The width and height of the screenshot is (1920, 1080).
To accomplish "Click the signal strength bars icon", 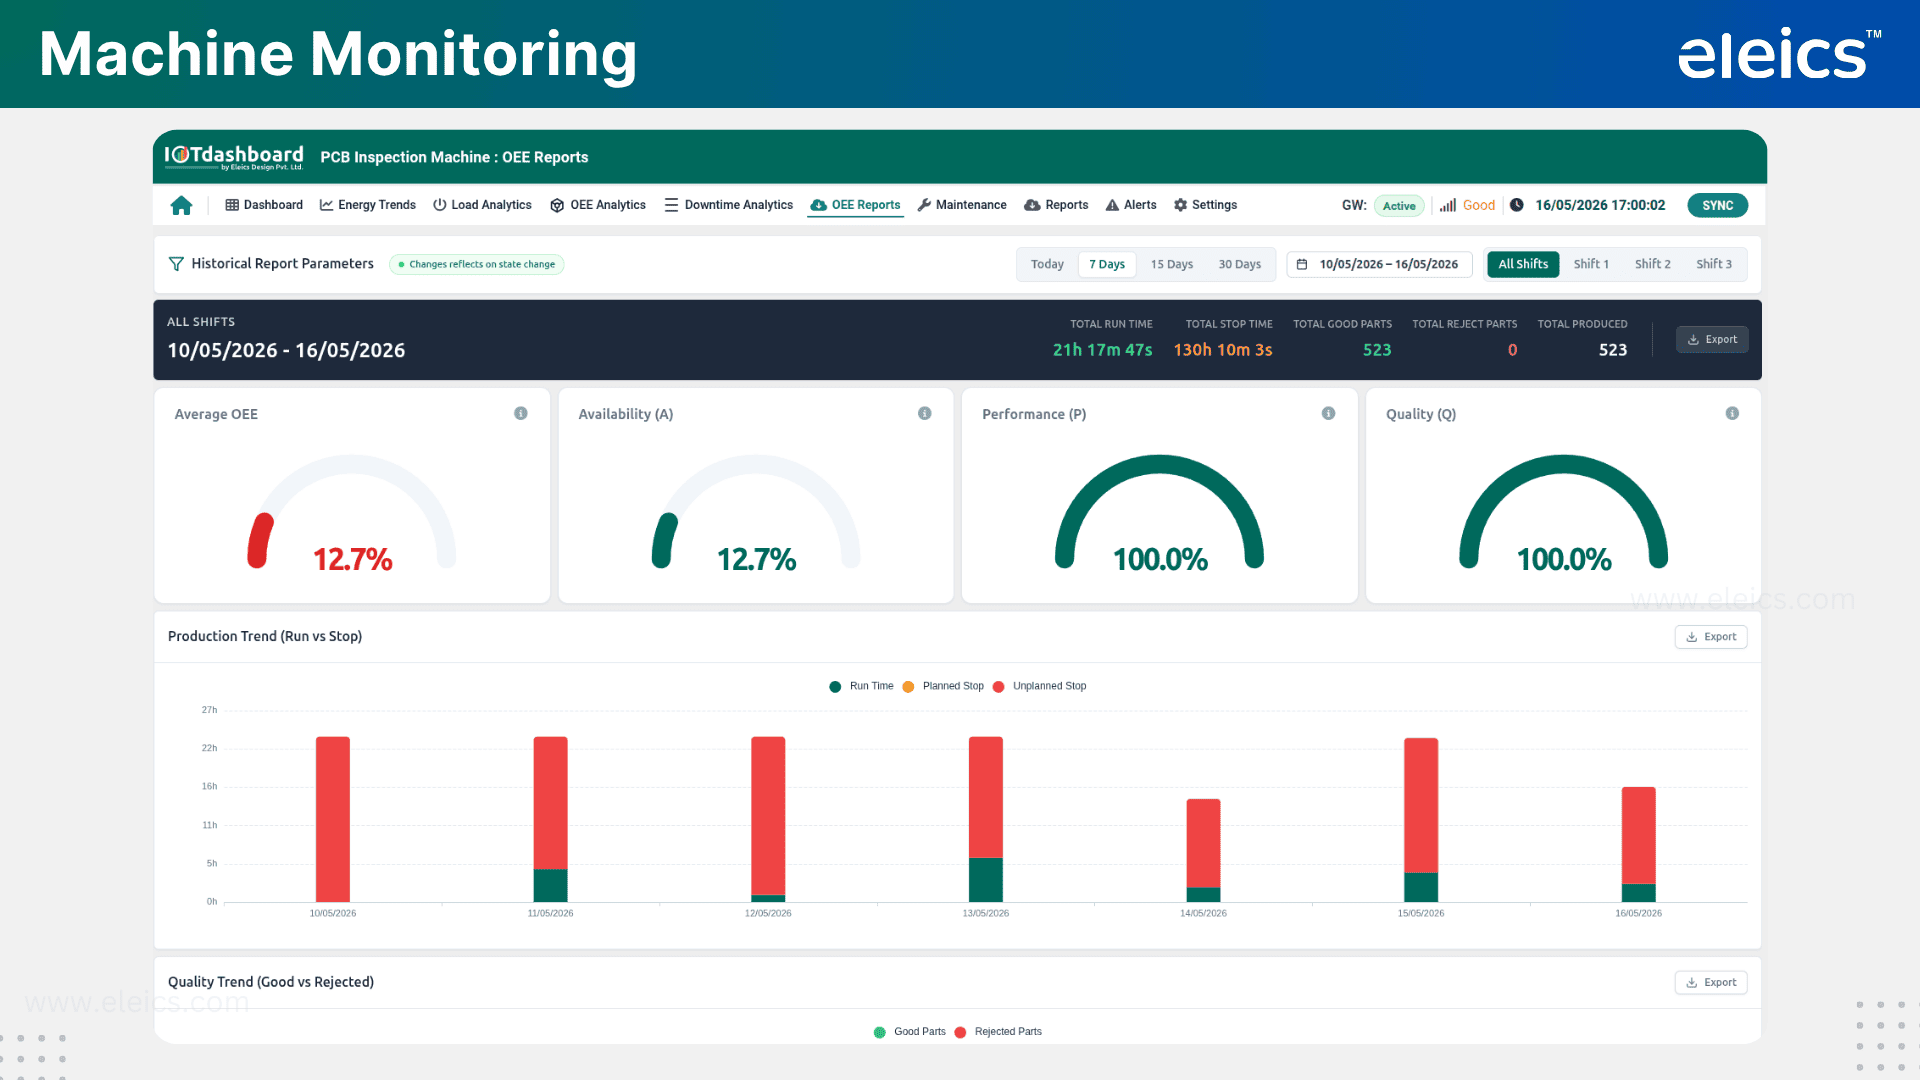I will [1447, 205].
